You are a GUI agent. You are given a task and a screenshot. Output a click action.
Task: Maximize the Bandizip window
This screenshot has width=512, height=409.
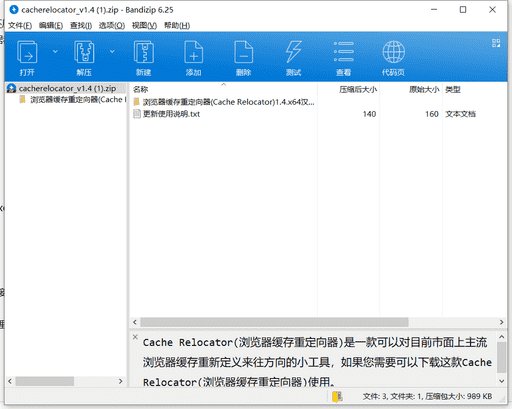coord(463,10)
